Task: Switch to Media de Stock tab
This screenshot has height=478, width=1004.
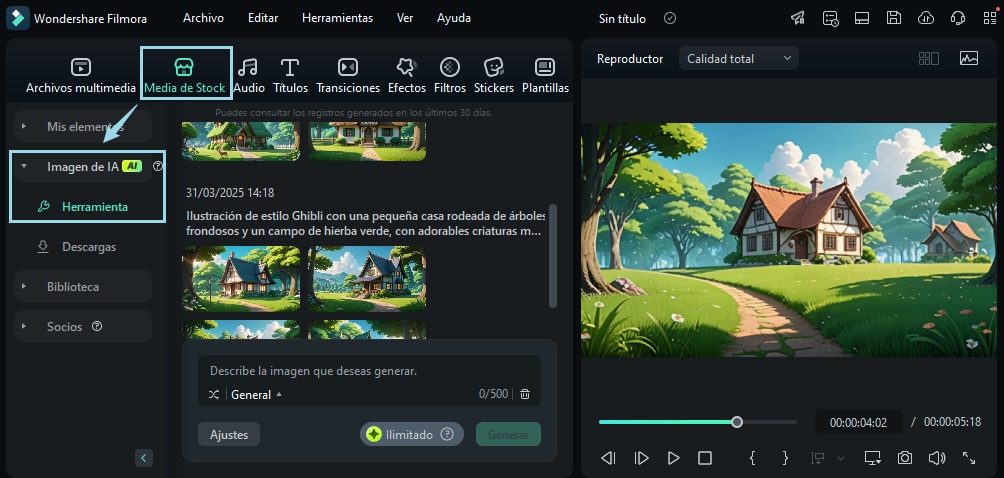Action: point(184,76)
